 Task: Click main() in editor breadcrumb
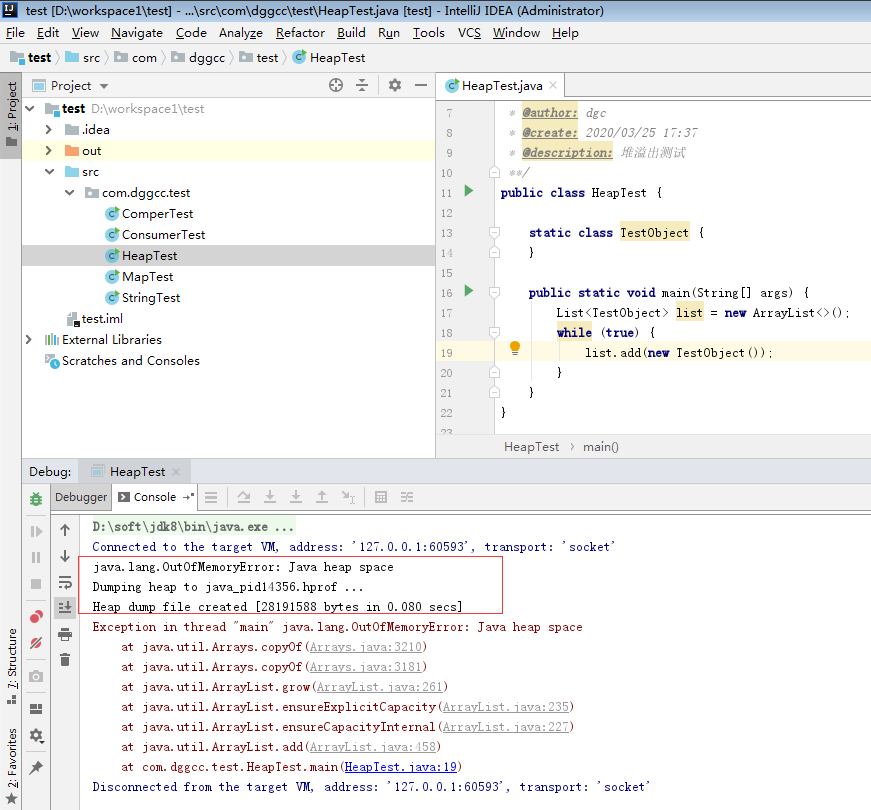(600, 447)
